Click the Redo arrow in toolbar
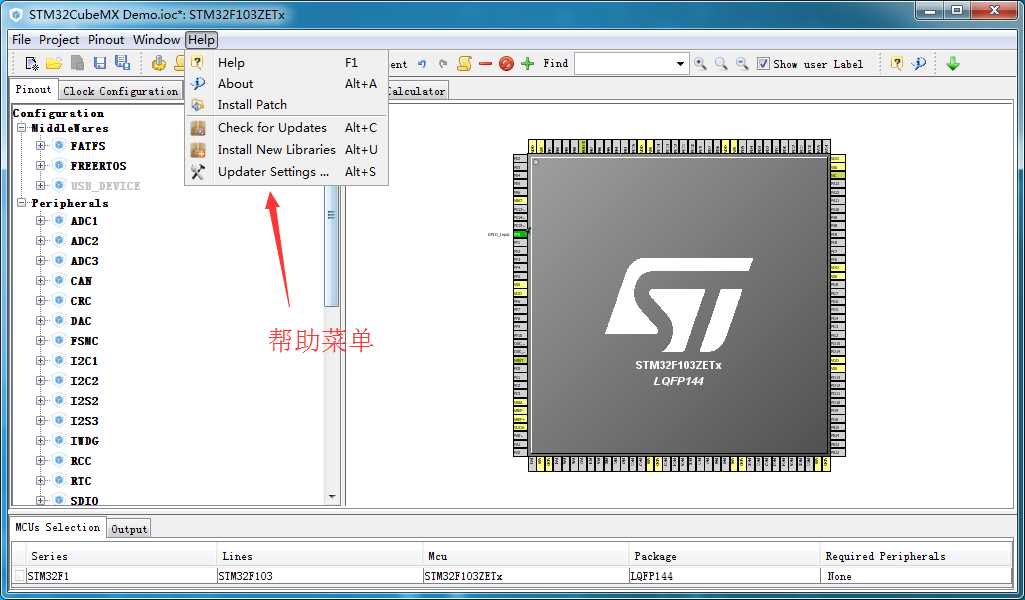 (443, 64)
